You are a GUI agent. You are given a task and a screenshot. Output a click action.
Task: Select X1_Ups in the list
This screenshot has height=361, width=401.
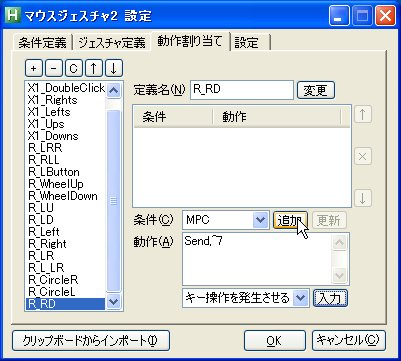coord(66,124)
